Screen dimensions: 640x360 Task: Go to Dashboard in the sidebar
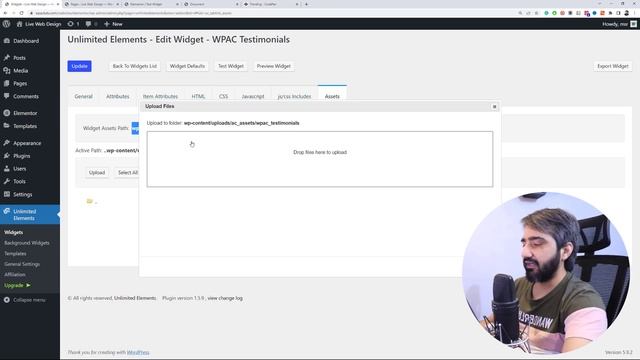[x=26, y=41]
